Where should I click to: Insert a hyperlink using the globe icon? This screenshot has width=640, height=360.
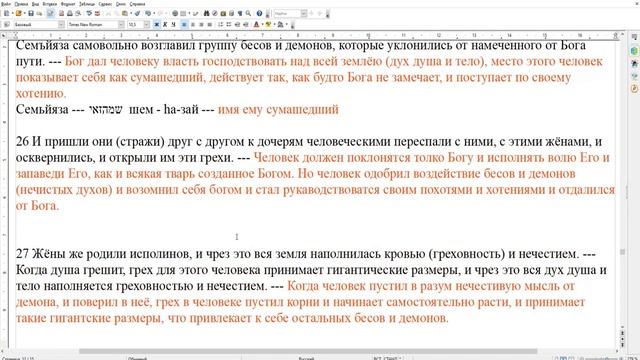[175, 13]
